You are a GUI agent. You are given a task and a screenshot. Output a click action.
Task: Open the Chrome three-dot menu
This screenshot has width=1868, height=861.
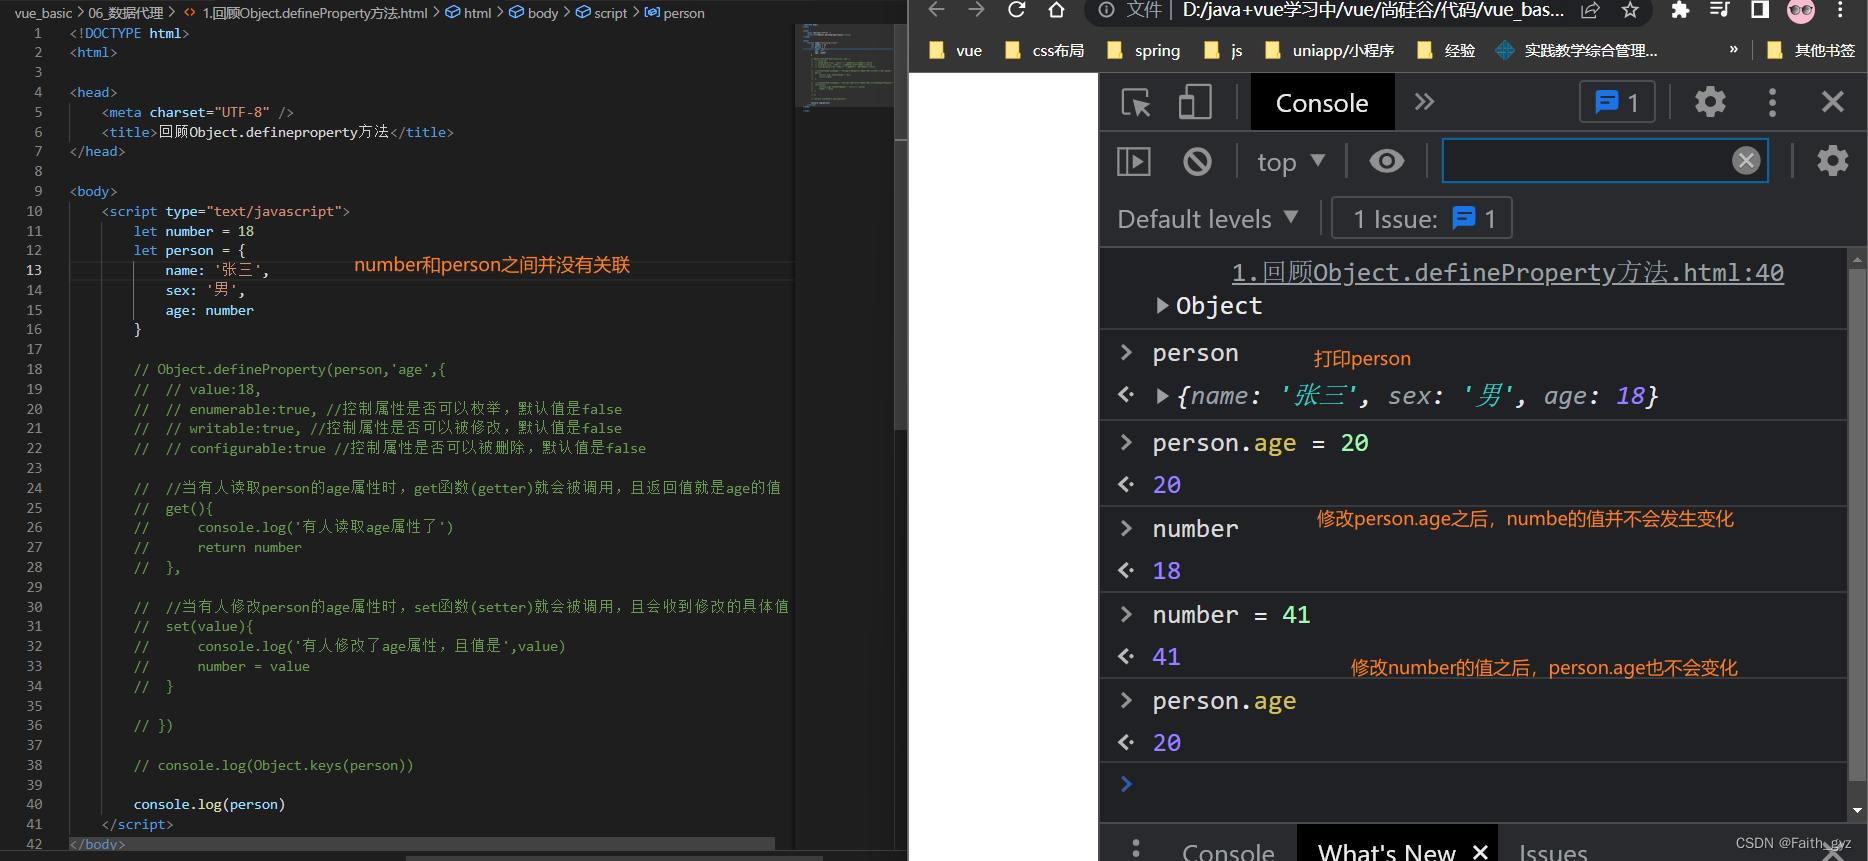(x=1840, y=10)
